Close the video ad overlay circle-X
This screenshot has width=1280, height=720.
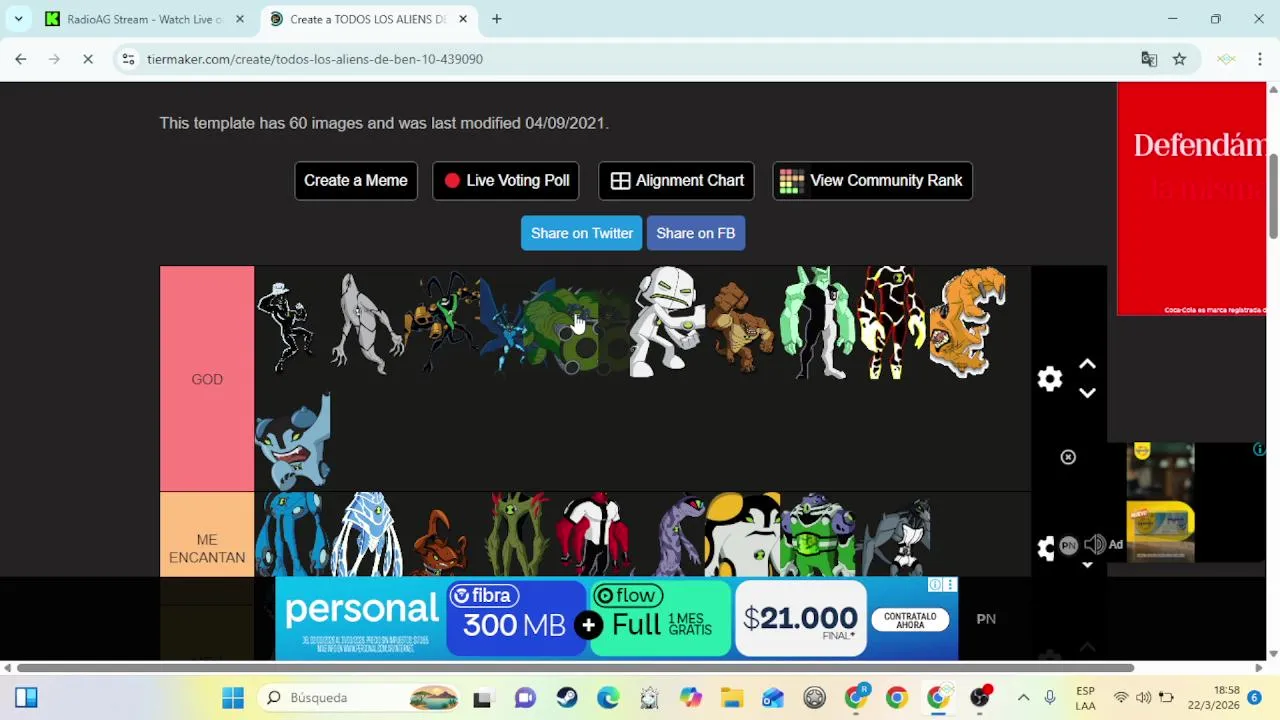point(1068,457)
